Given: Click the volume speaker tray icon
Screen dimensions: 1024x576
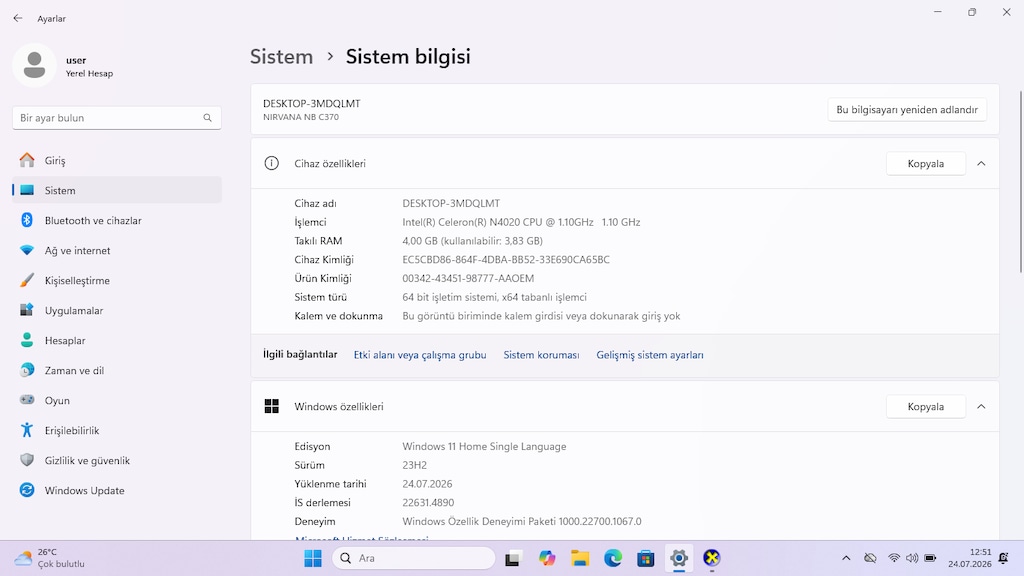Looking at the screenshot, I should pos(912,558).
